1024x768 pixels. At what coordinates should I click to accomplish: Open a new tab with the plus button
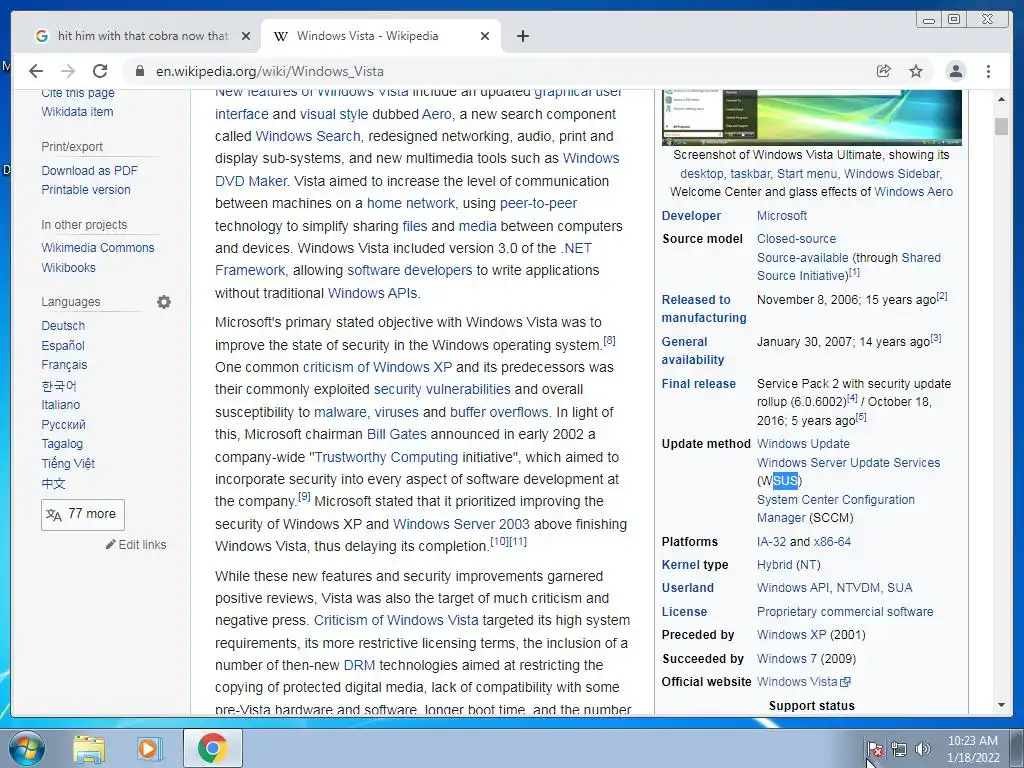522,36
